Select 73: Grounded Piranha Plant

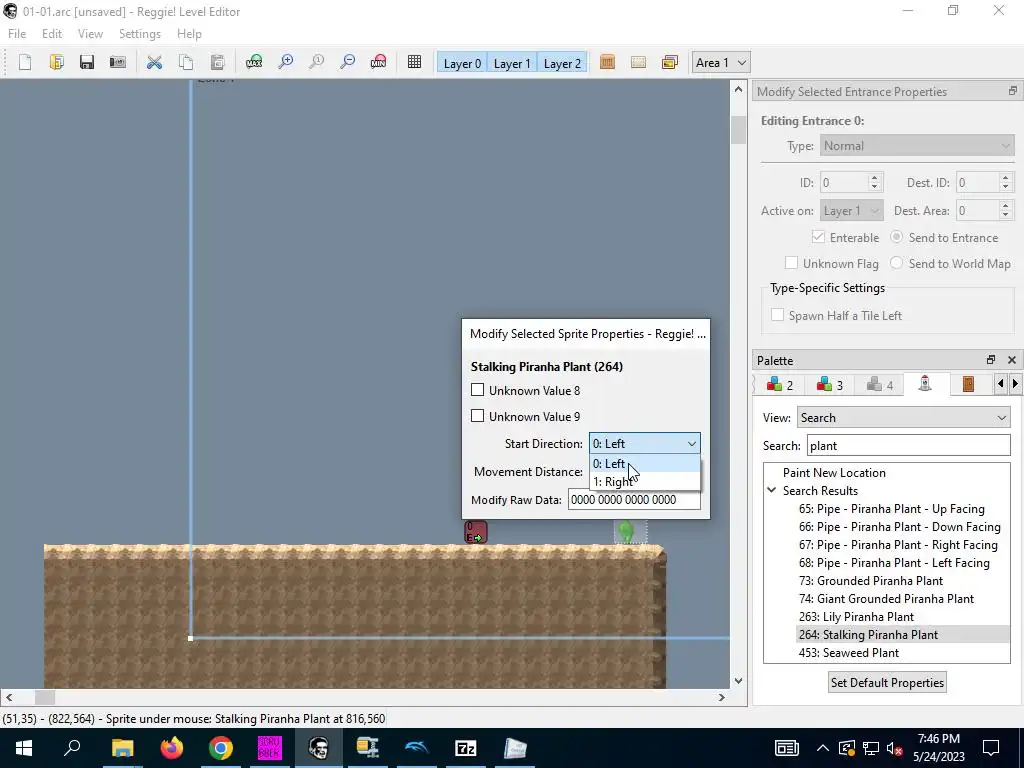tap(871, 581)
